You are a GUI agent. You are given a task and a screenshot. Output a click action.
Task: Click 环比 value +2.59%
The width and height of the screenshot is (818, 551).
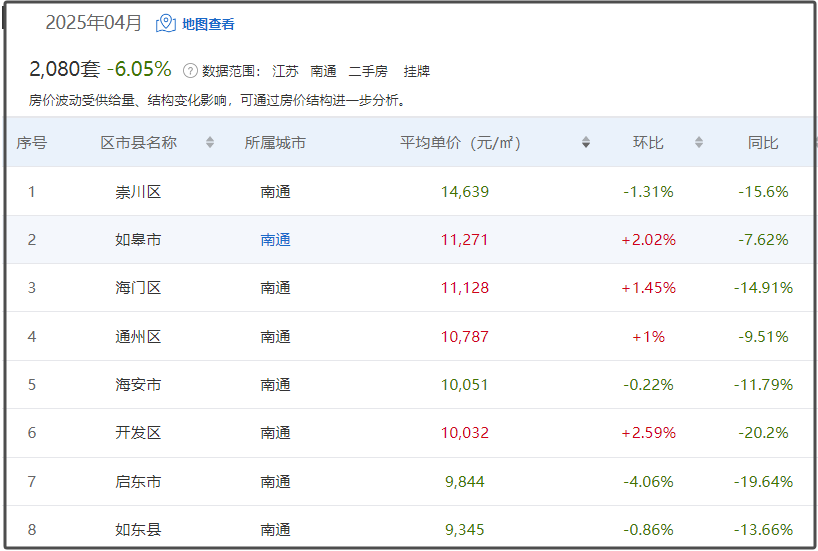pyautogui.click(x=648, y=433)
